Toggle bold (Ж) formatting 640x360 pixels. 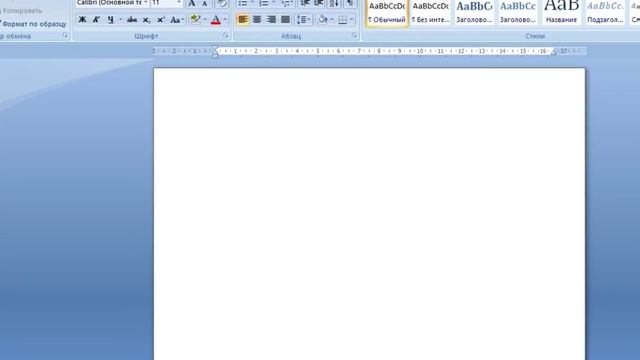click(x=82, y=20)
